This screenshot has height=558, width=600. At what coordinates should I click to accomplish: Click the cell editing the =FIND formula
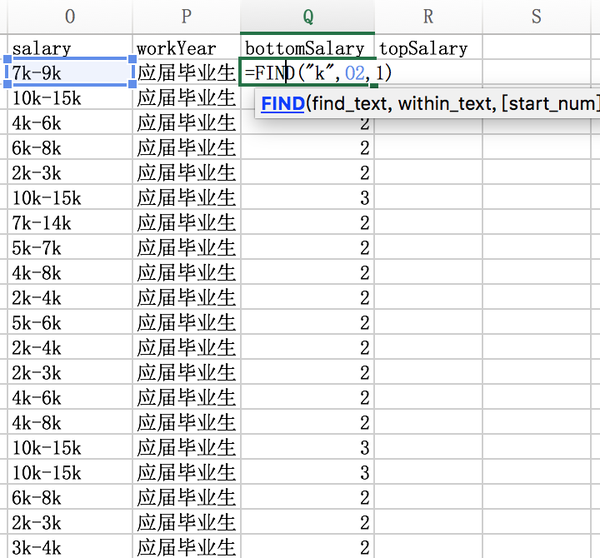pyautogui.click(x=307, y=72)
